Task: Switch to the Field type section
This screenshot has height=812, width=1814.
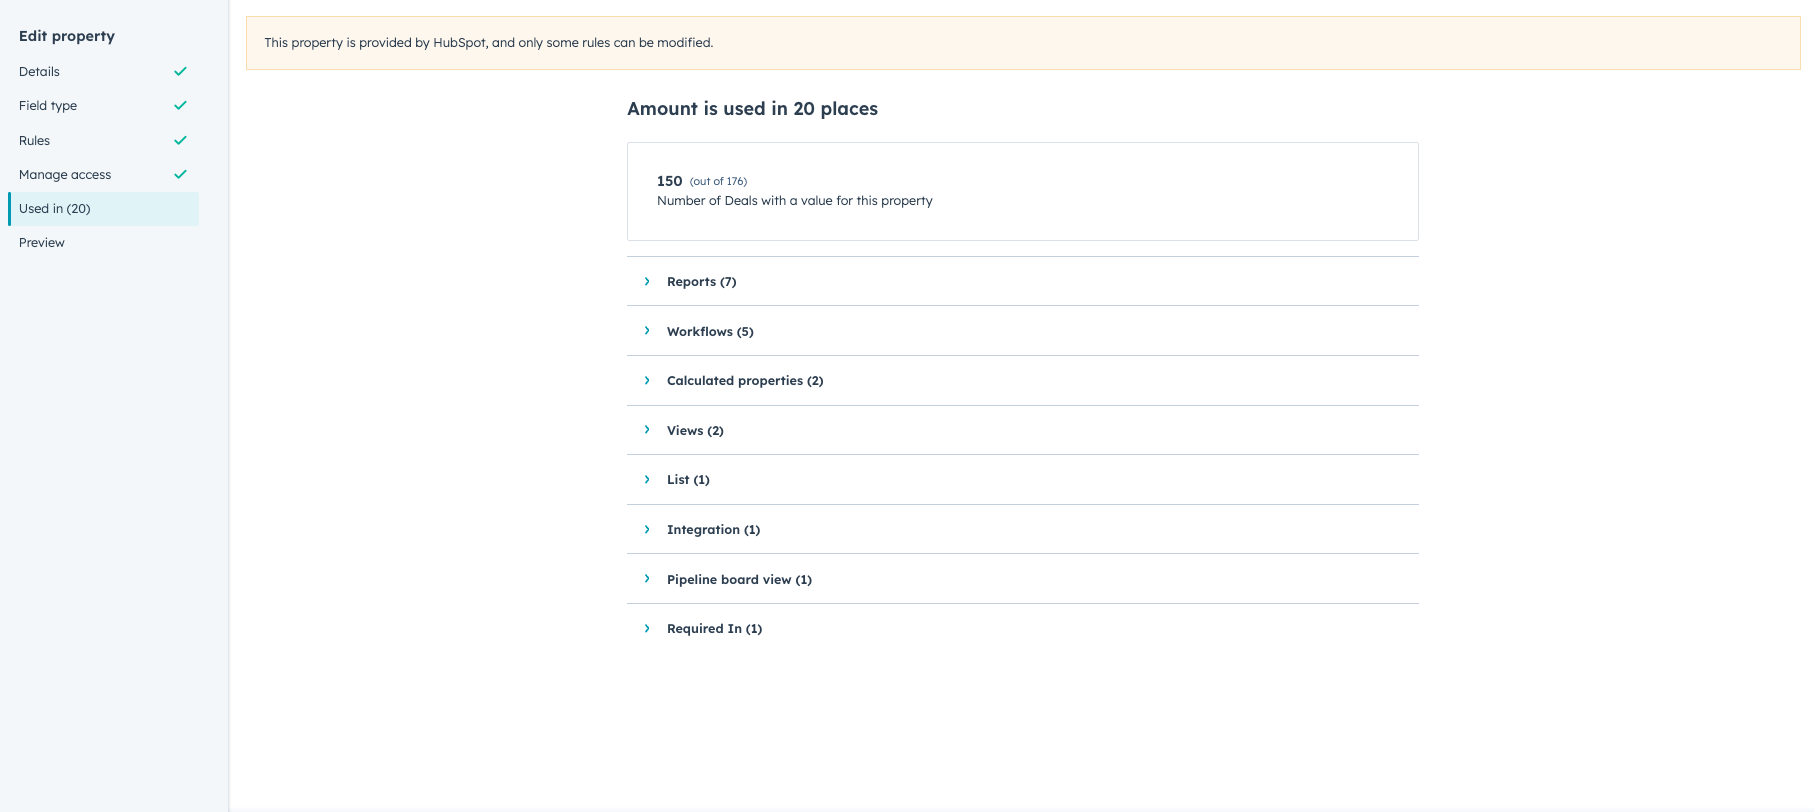Action: [48, 105]
